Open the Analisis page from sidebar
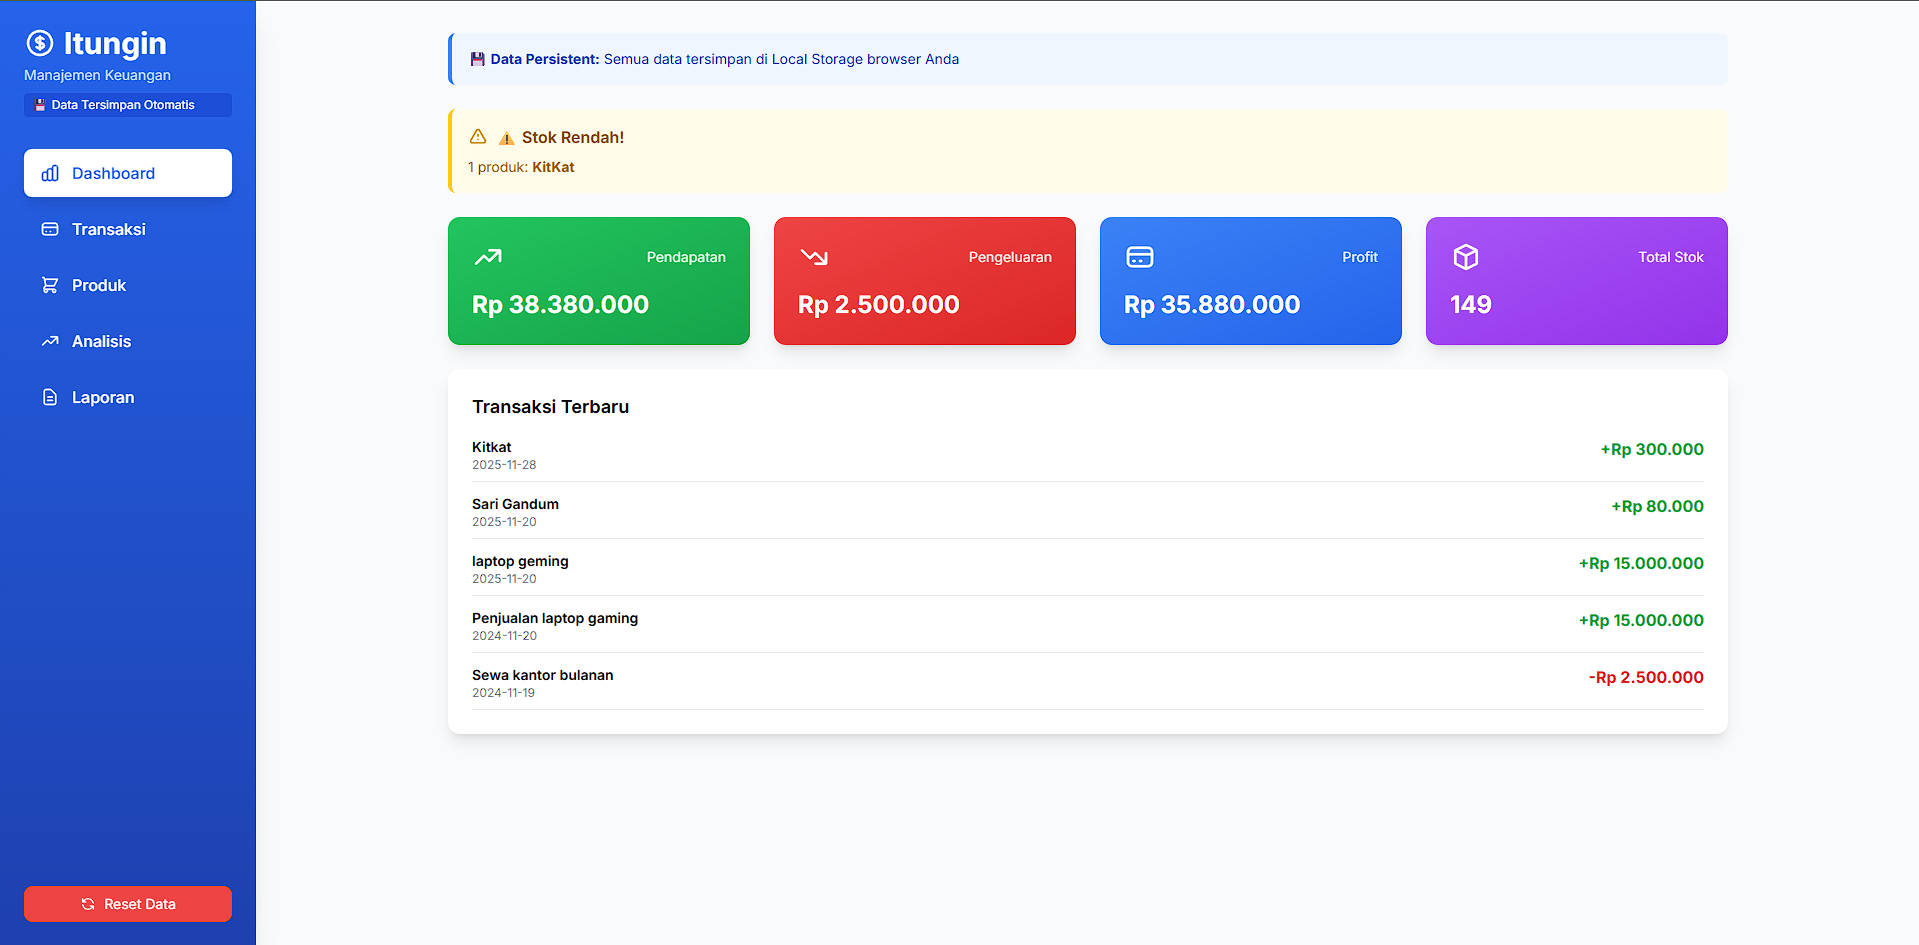The width and height of the screenshot is (1919, 945). 101,341
